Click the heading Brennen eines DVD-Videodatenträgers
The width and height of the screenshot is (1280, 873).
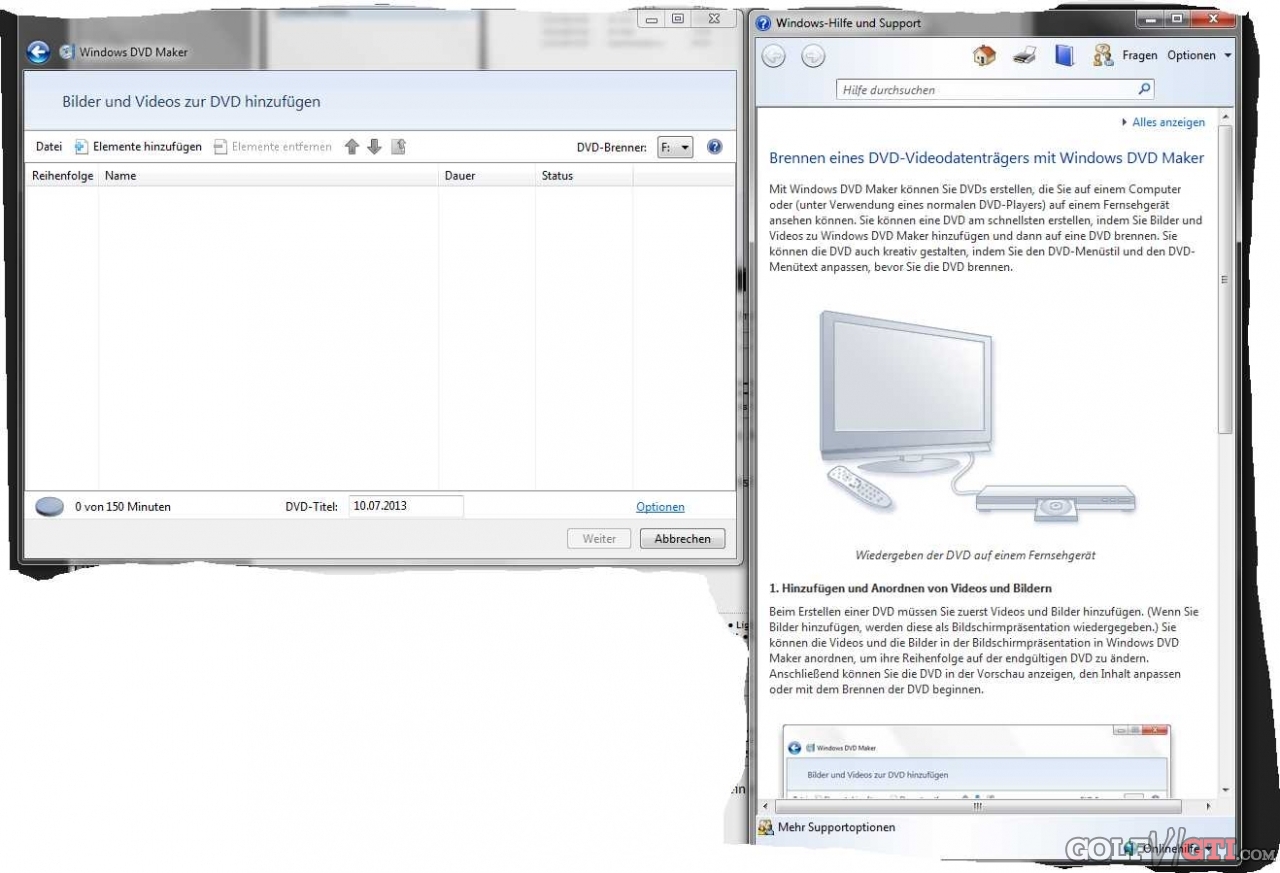click(x=986, y=158)
